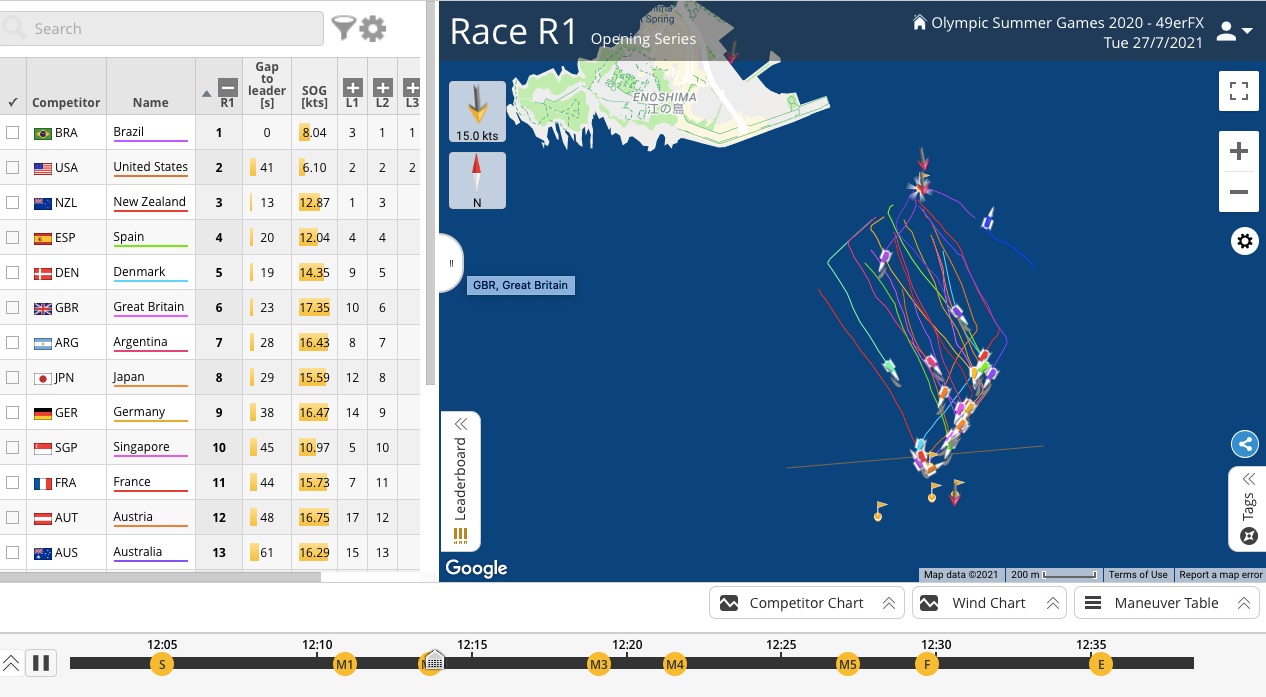Click the leaderboard horizontal scrollbar
Image resolution: width=1266 pixels, height=697 pixels.
(160, 576)
